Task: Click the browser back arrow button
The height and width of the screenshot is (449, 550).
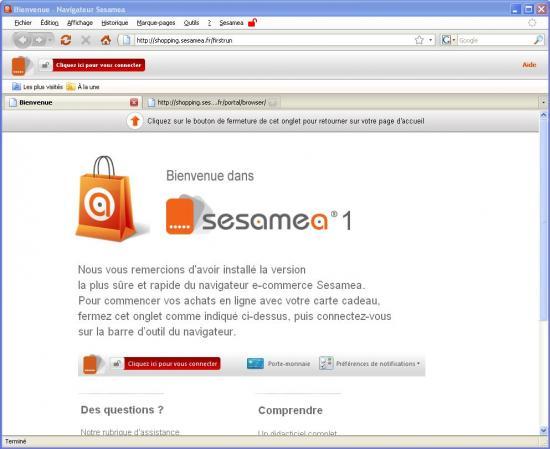Action: tap(23, 40)
